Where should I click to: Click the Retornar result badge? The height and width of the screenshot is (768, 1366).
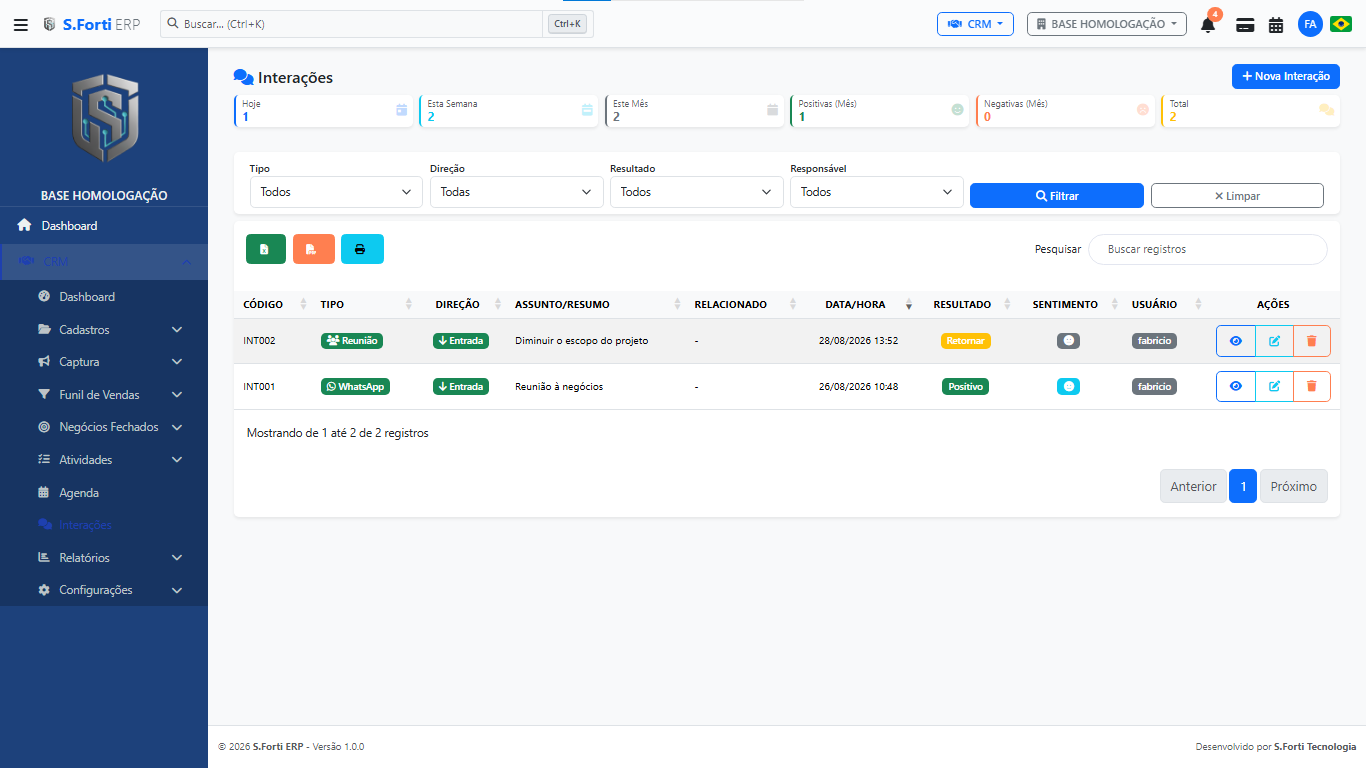pos(966,341)
